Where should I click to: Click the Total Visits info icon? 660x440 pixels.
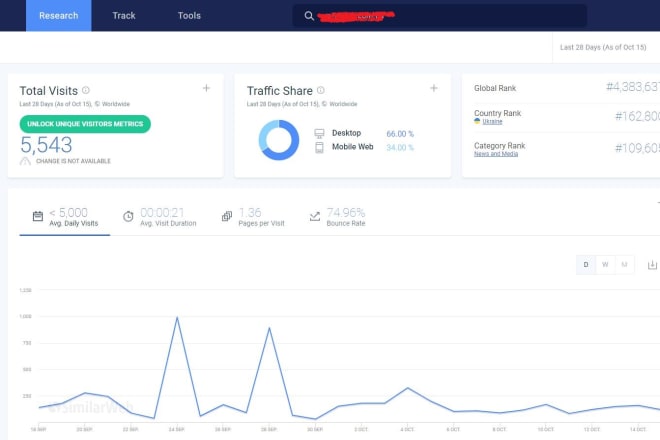[x=85, y=90]
